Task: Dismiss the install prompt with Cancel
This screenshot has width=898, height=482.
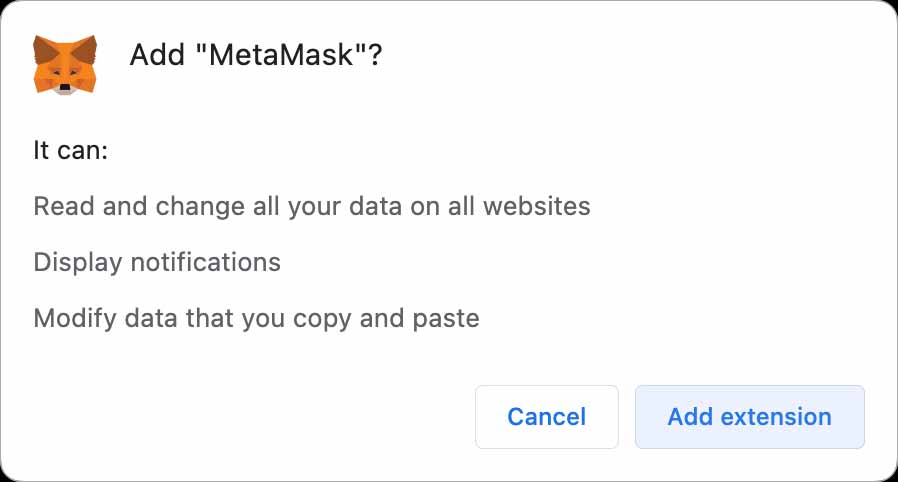Action: [546, 417]
